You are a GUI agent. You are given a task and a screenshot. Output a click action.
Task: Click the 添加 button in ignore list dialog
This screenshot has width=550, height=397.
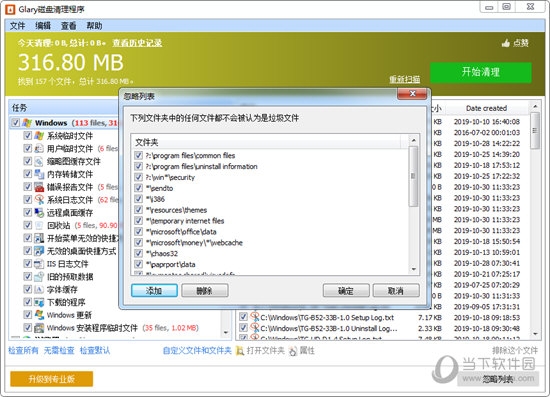[154, 291]
